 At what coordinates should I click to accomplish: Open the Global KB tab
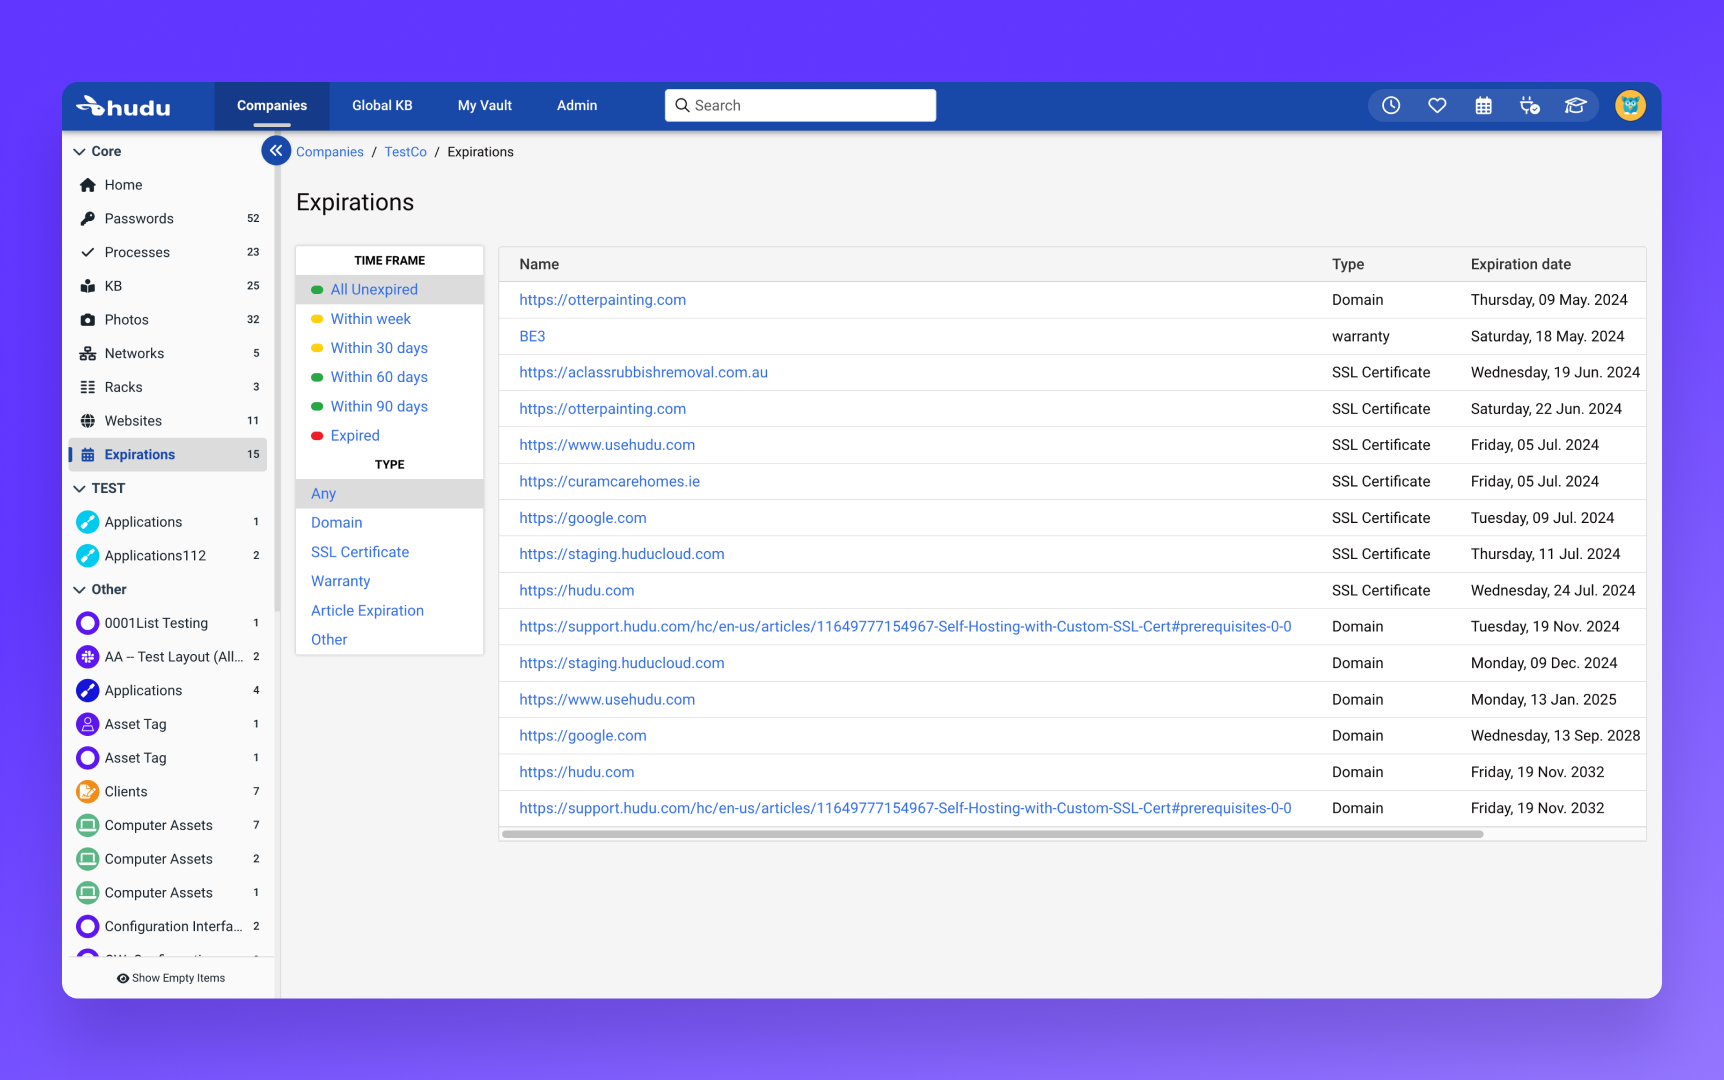pos(382,105)
